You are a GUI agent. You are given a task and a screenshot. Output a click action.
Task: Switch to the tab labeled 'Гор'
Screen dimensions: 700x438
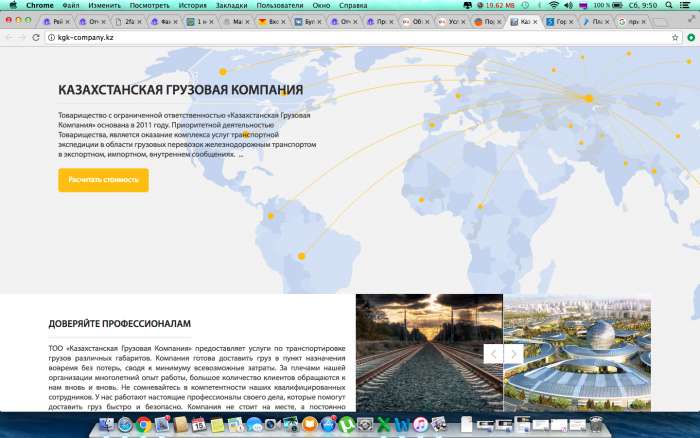[x=558, y=21]
